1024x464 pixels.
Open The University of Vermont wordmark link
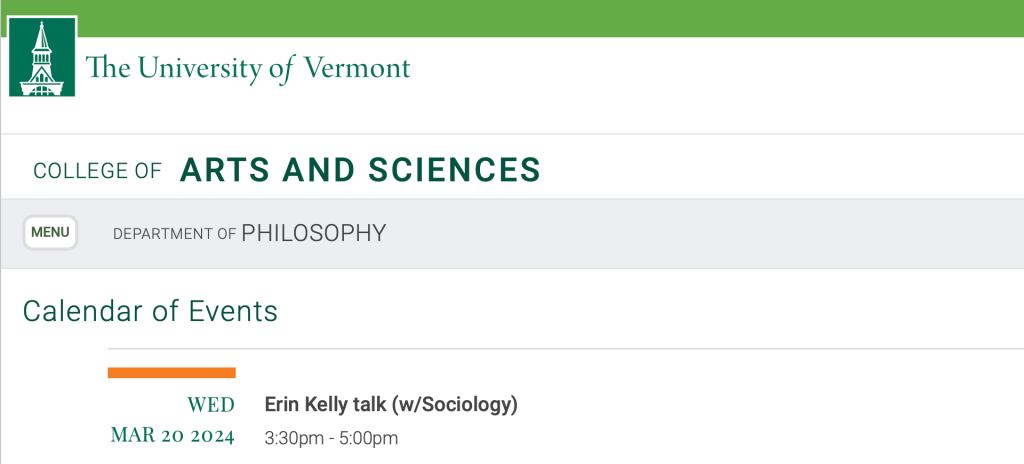[x=248, y=68]
